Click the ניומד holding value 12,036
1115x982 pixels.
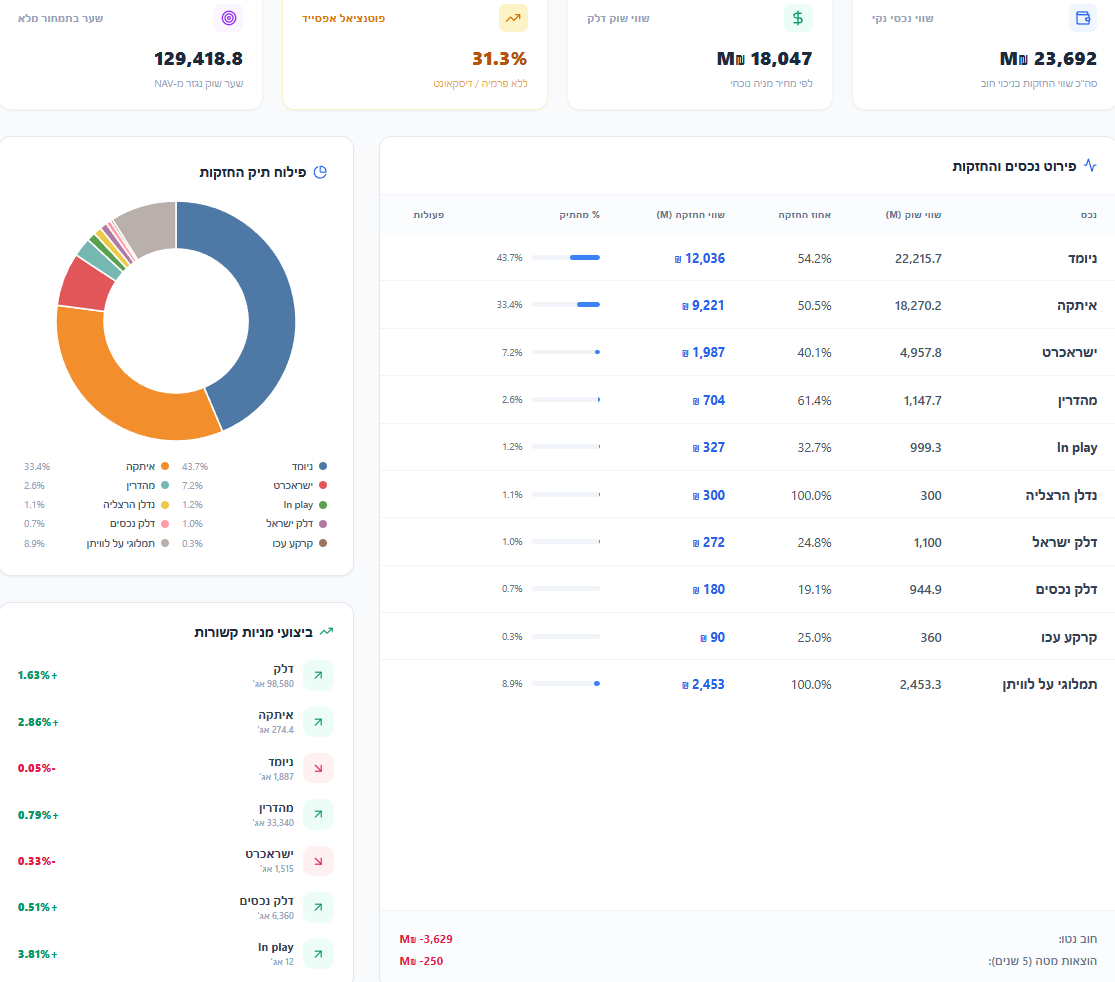(700, 258)
